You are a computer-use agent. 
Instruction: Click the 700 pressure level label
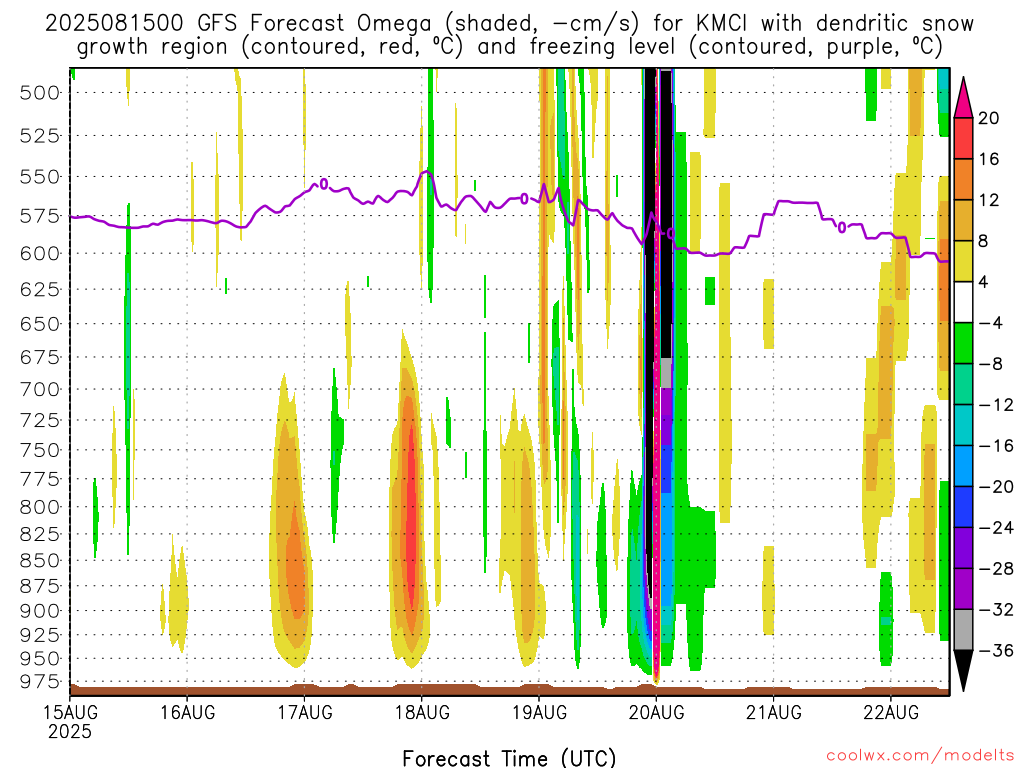click(40, 390)
